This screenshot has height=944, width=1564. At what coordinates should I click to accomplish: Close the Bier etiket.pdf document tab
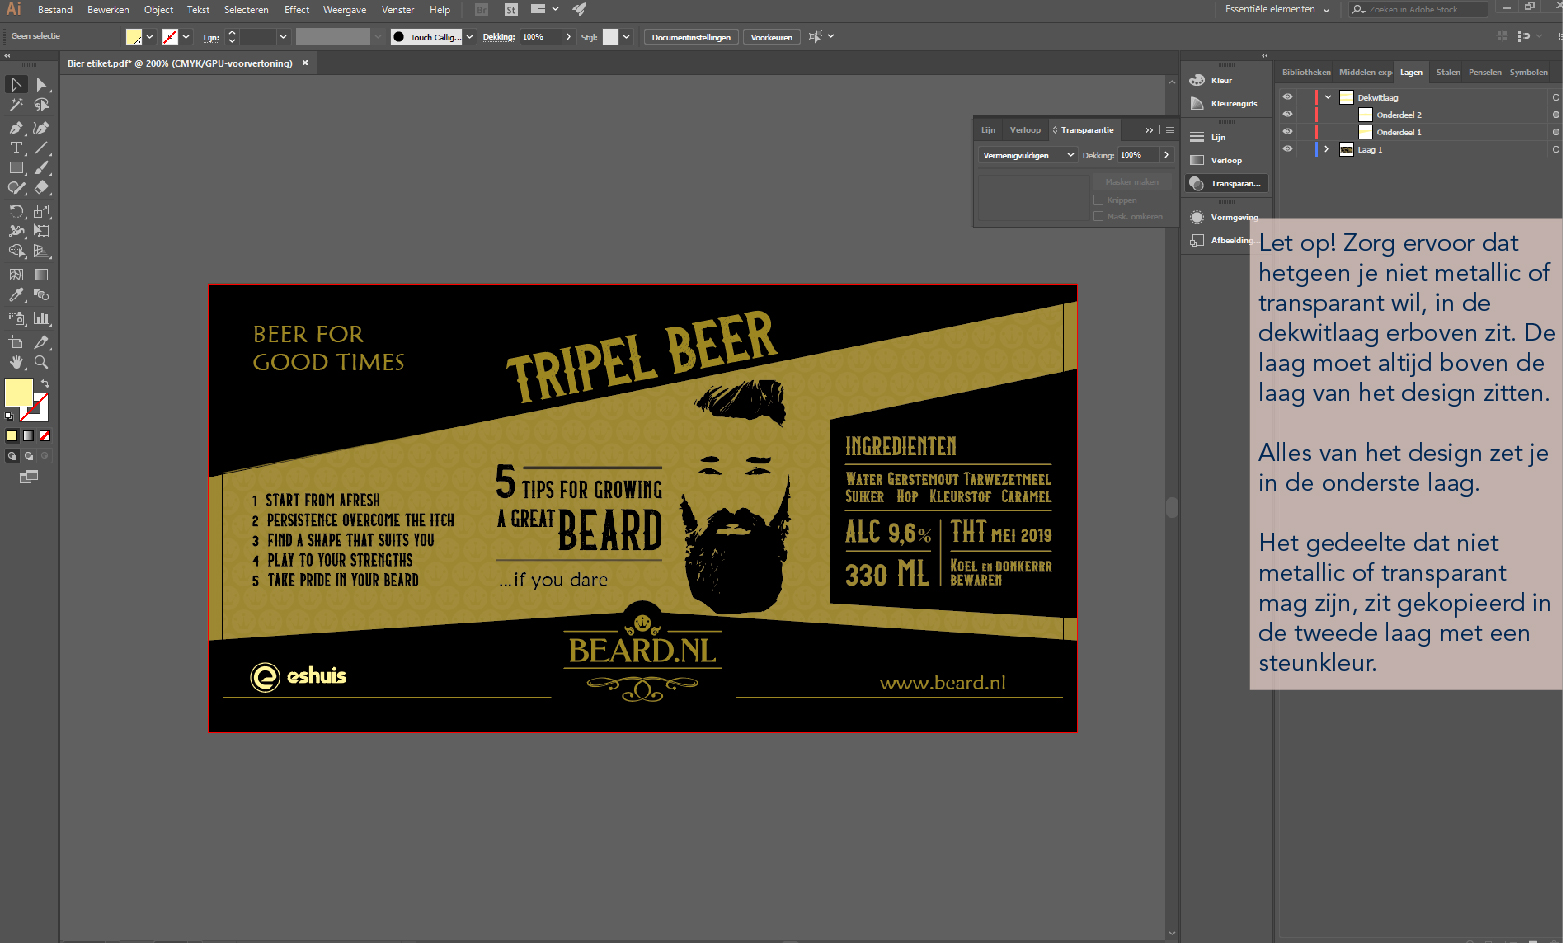click(305, 62)
